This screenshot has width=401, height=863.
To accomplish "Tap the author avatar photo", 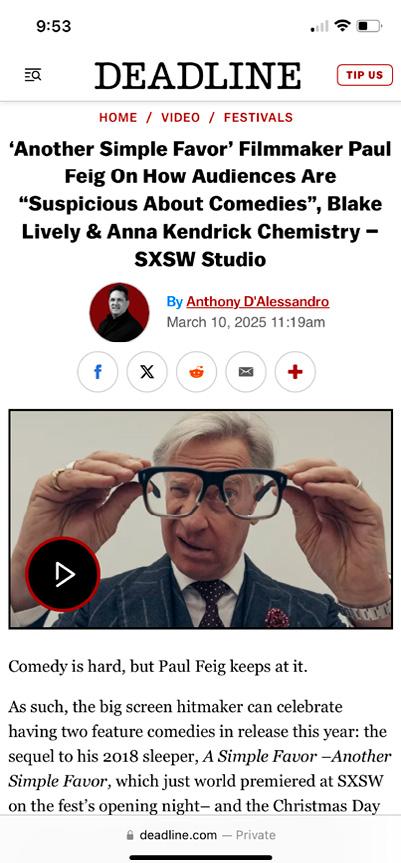I will click(119, 312).
